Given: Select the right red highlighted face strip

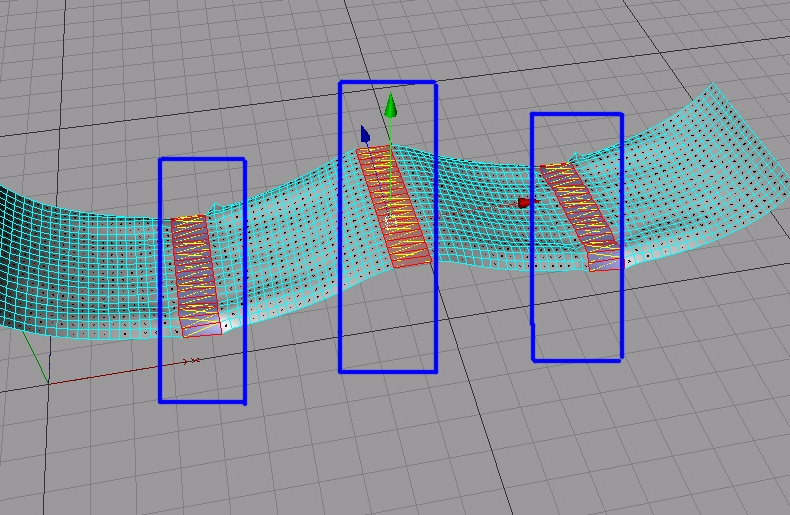Looking at the screenshot, I should 582,217.
